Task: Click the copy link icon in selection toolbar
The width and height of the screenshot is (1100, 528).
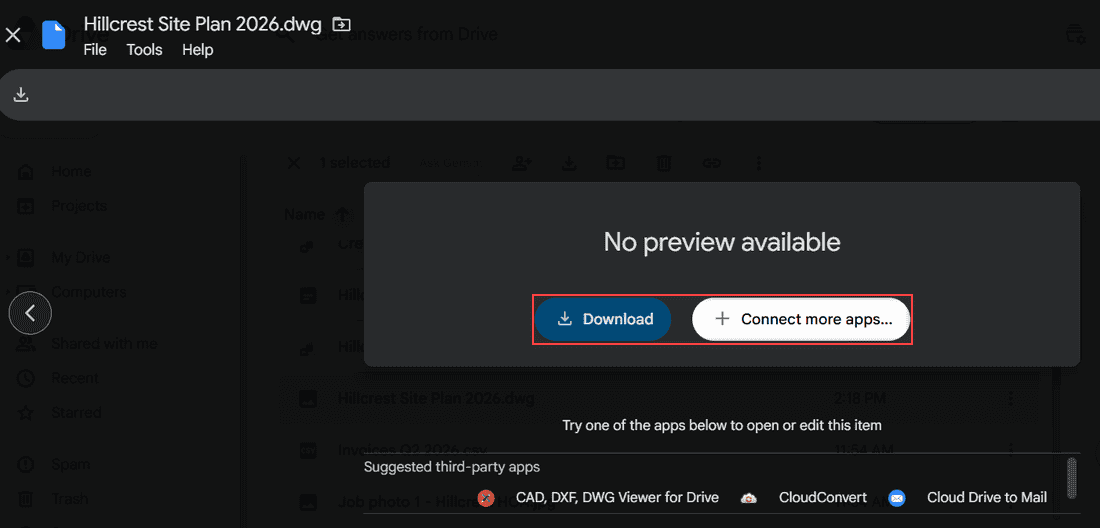Action: [x=711, y=163]
